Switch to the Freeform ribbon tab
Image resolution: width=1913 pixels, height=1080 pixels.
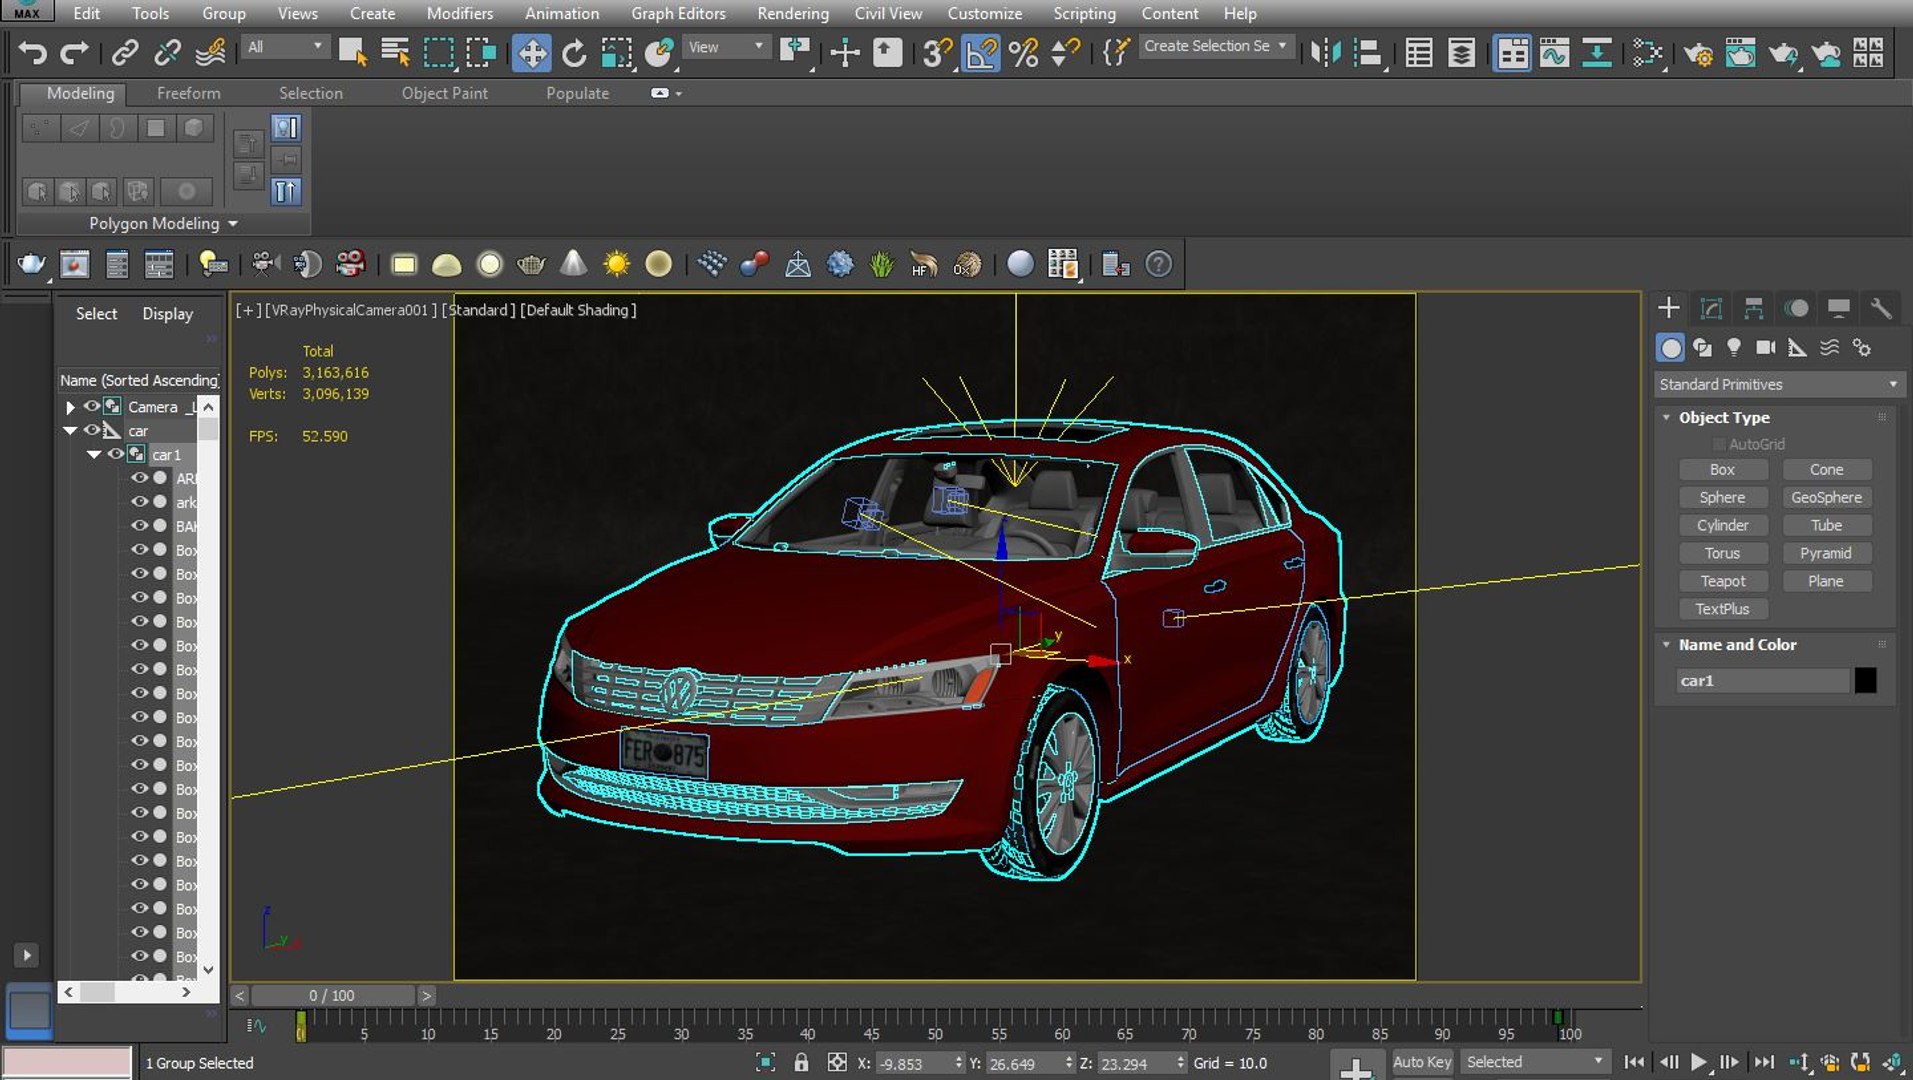(x=188, y=93)
